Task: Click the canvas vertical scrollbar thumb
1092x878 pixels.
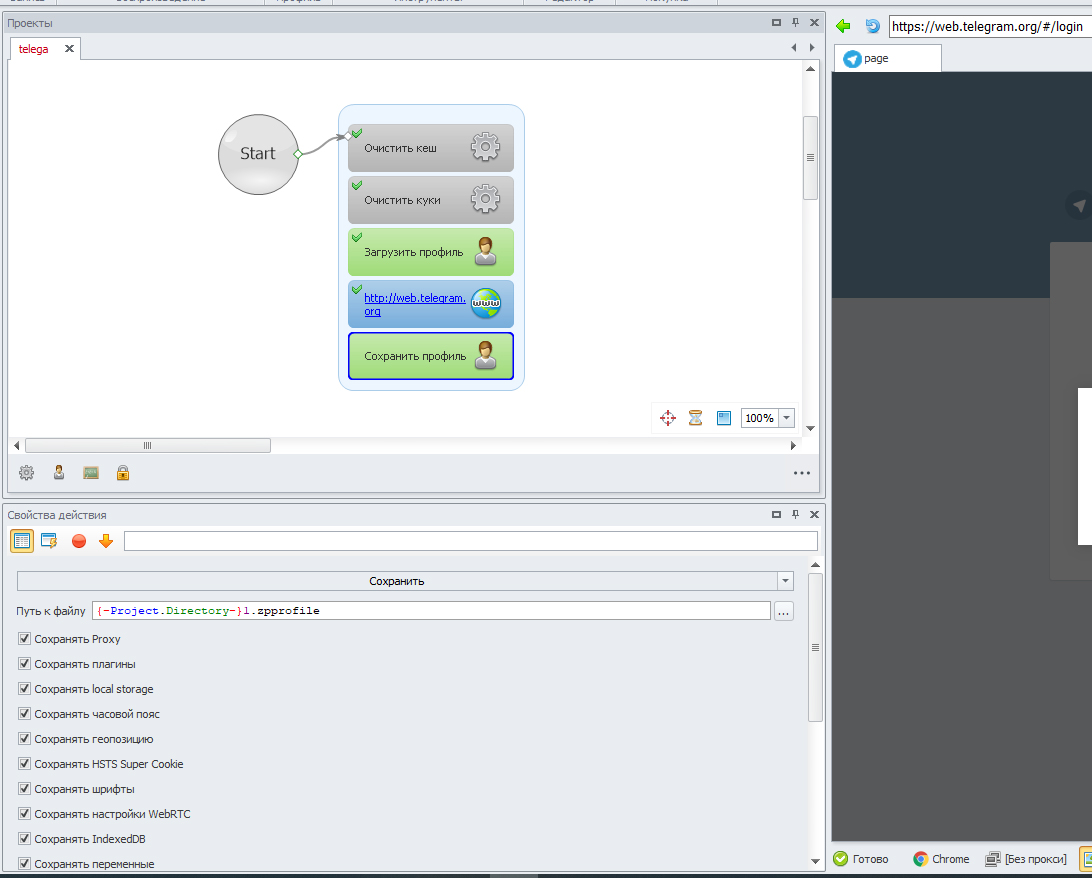Action: pos(810,157)
